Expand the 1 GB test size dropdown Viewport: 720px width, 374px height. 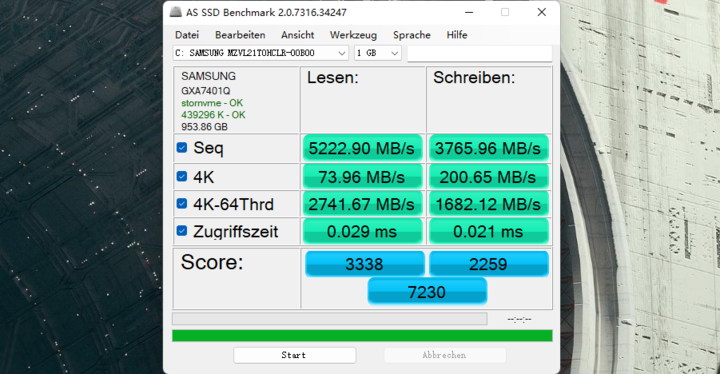click(377, 53)
